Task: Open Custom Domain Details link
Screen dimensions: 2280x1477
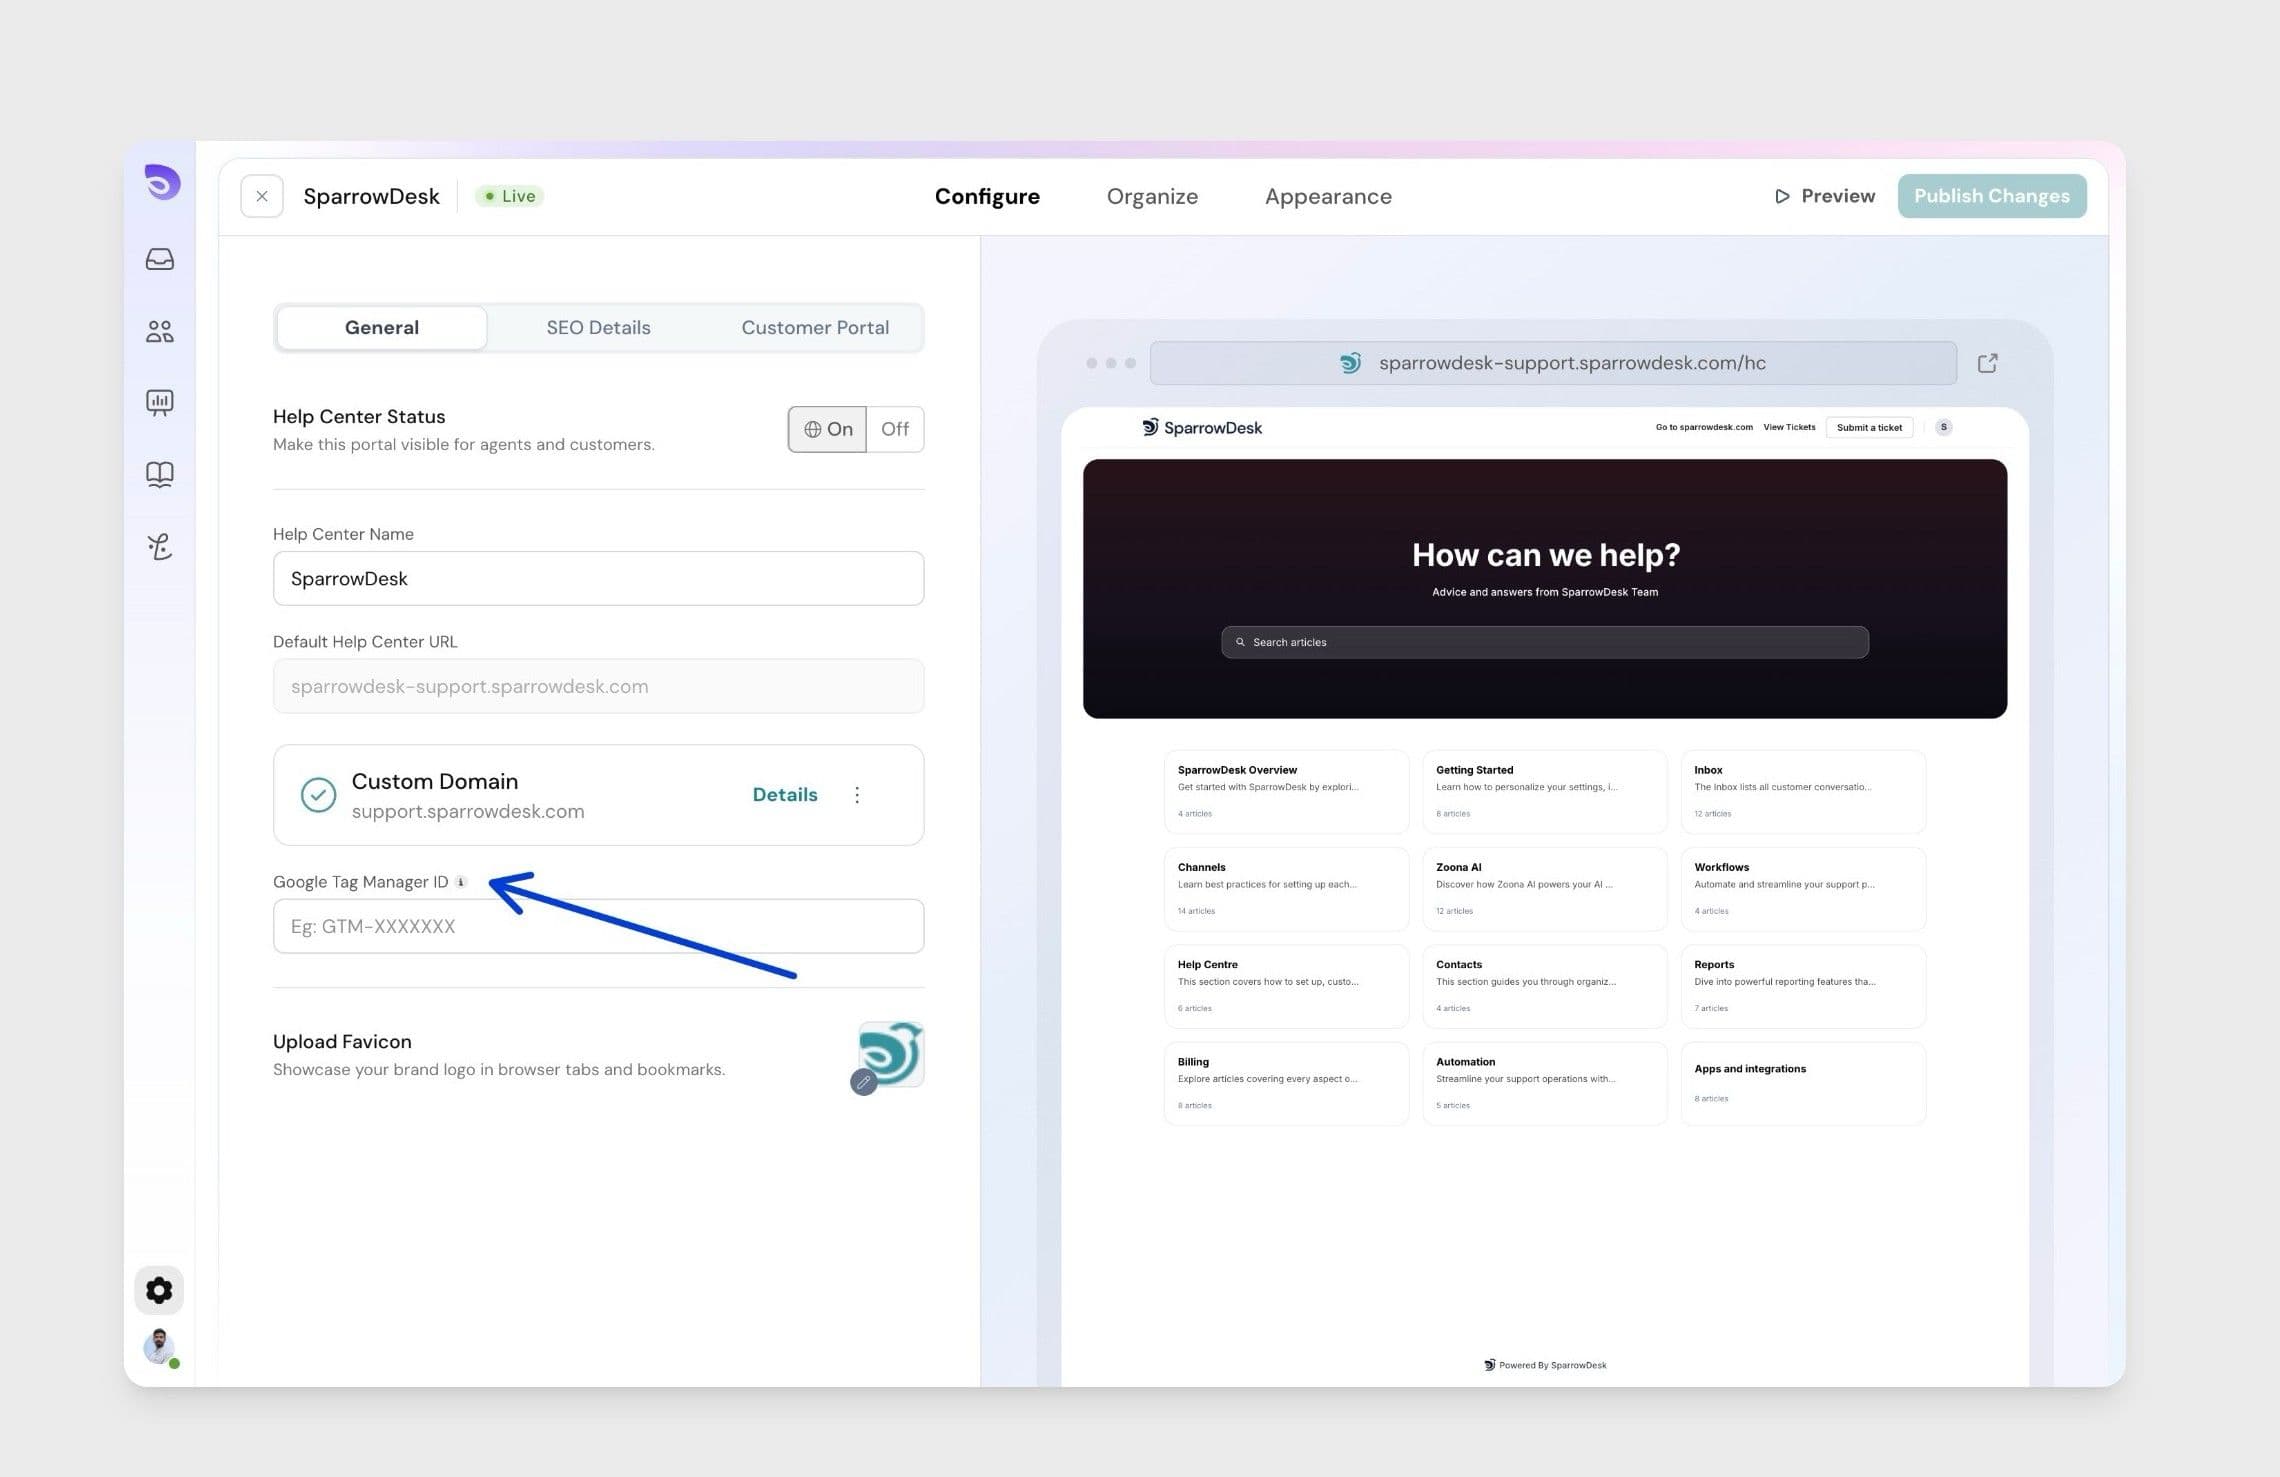Action: [785, 795]
